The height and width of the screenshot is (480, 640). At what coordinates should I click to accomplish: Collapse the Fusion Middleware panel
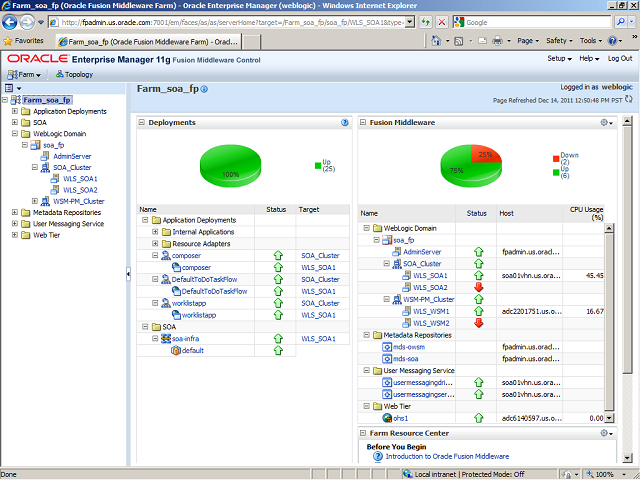click(x=363, y=123)
